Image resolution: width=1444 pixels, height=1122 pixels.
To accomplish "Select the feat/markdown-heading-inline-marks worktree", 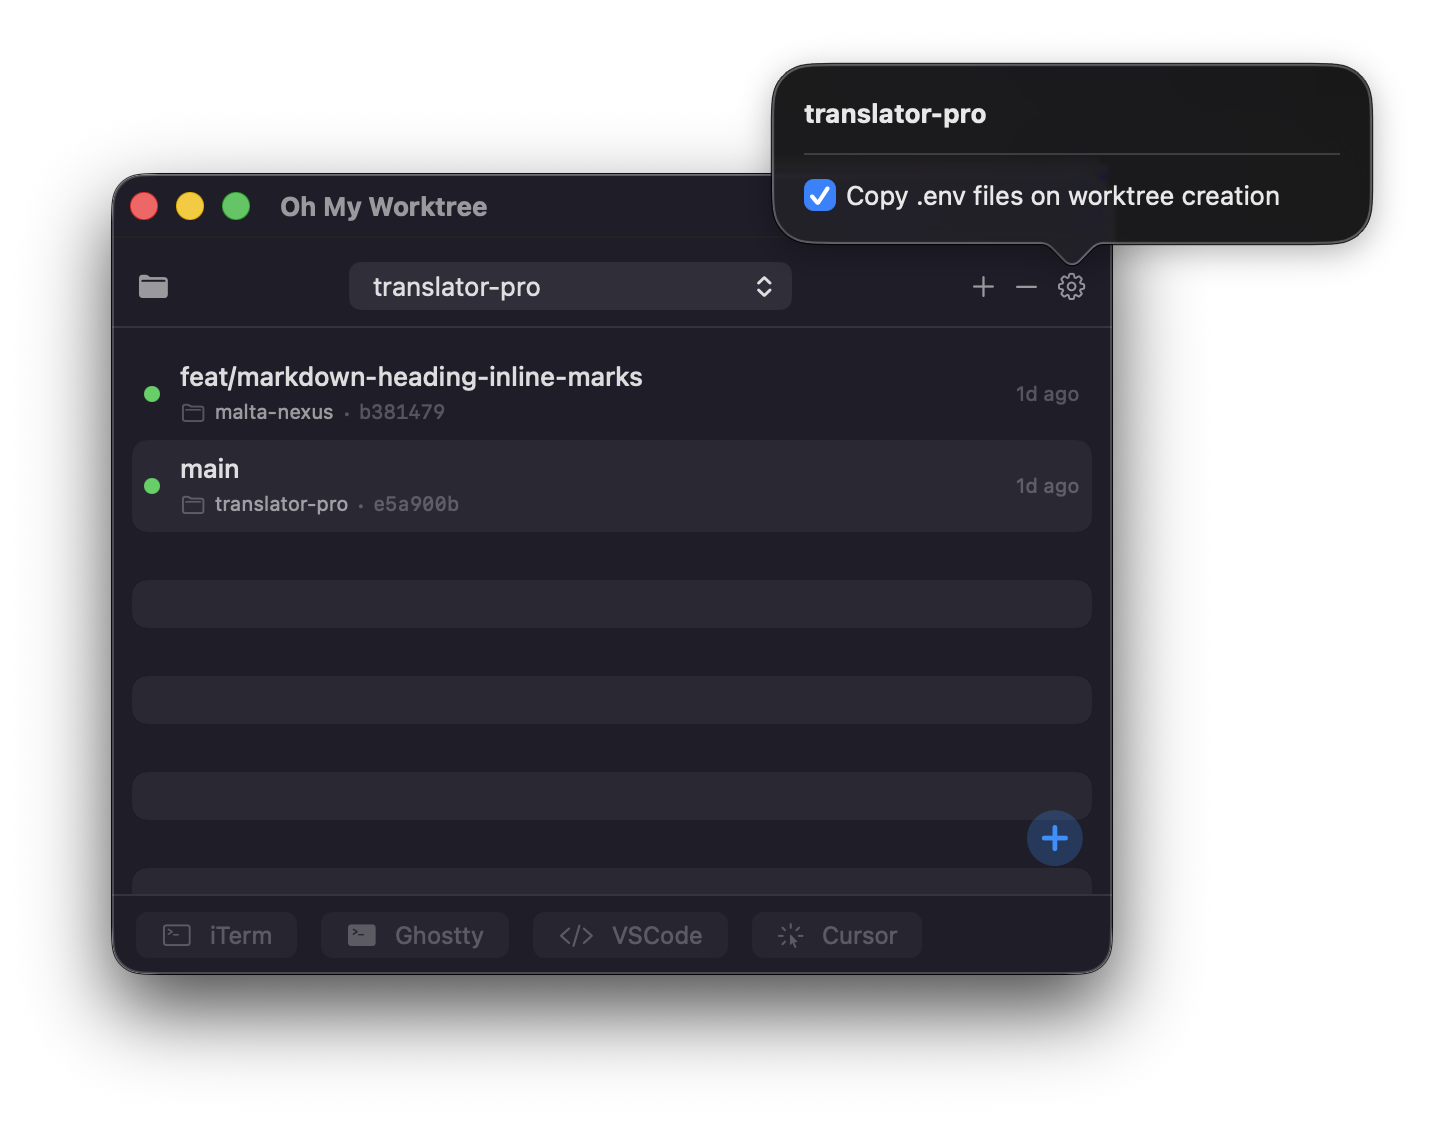I will point(611,392).
